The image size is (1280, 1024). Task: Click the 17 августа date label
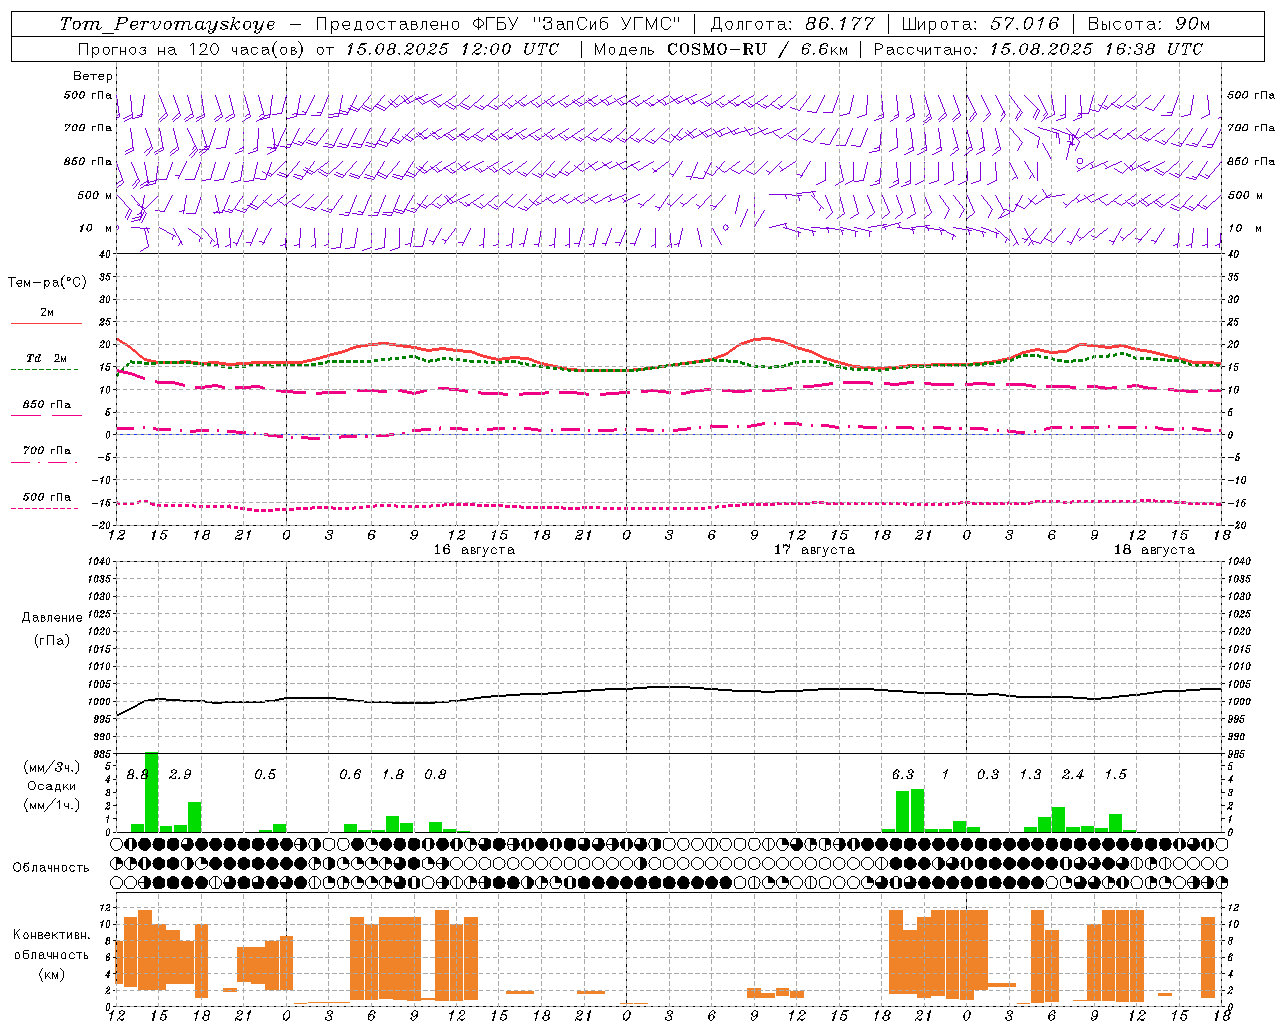[814, 550]
